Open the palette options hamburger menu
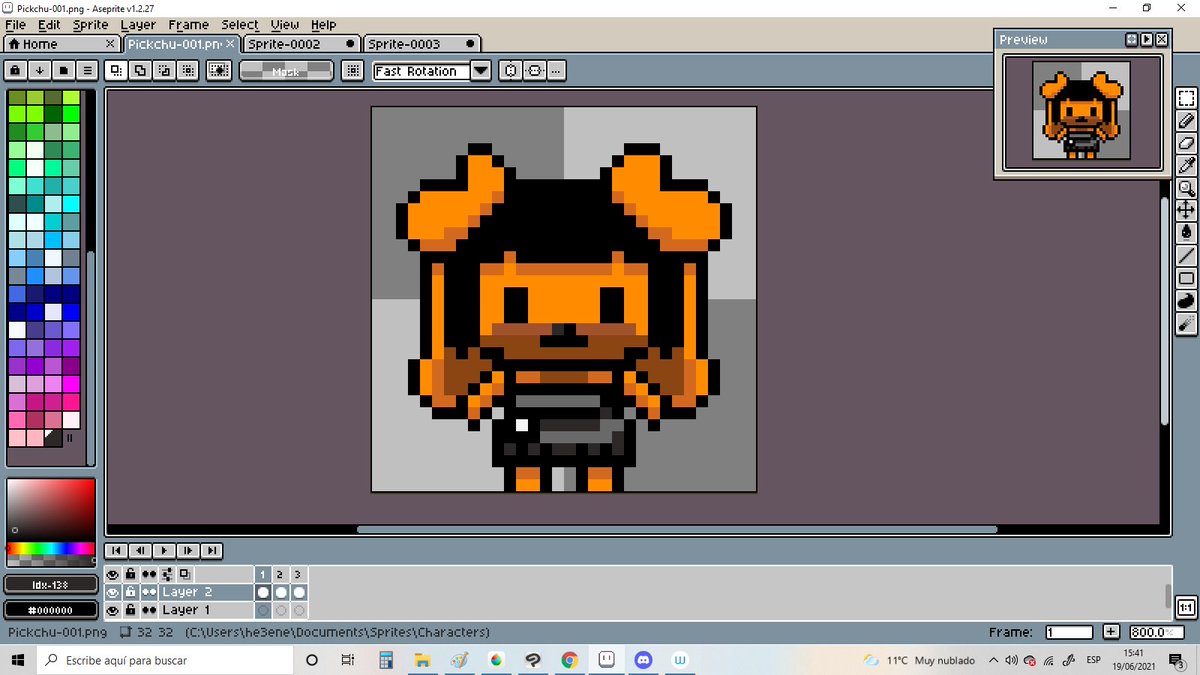Viewport: 1200px width, 675px height. tap(87, 71)
